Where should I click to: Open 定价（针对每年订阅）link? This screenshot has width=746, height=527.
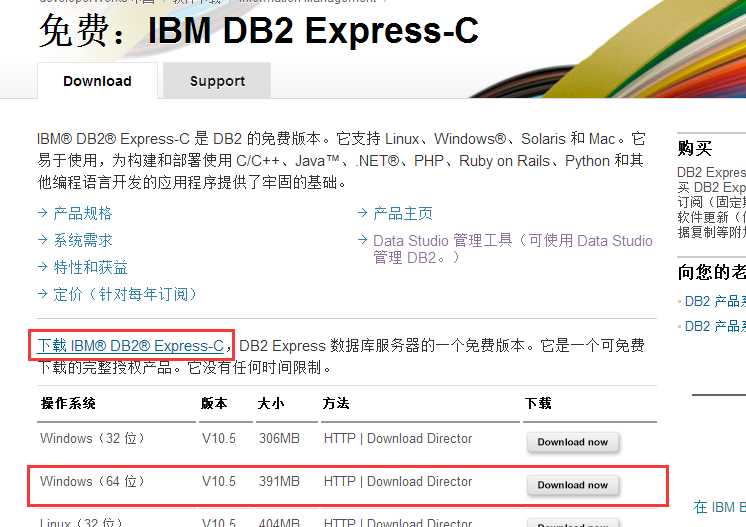tap(125, 294)
